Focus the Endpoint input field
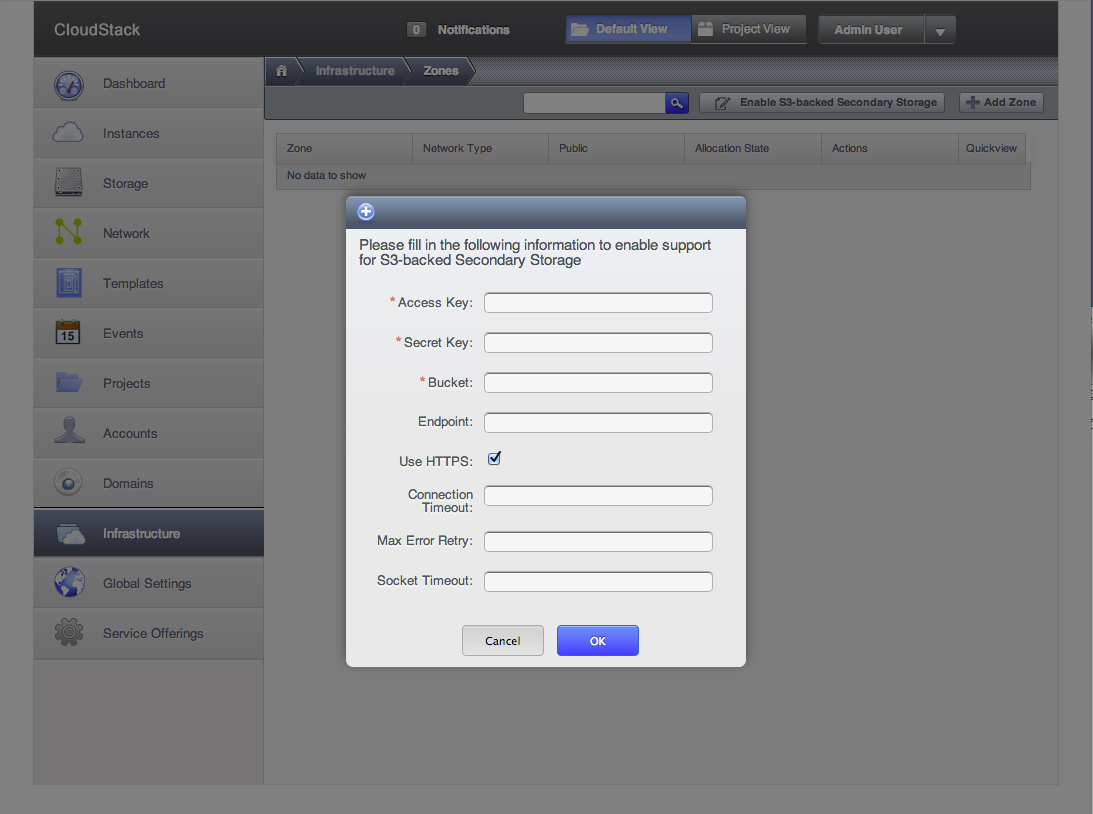 (x=598, y=422)
